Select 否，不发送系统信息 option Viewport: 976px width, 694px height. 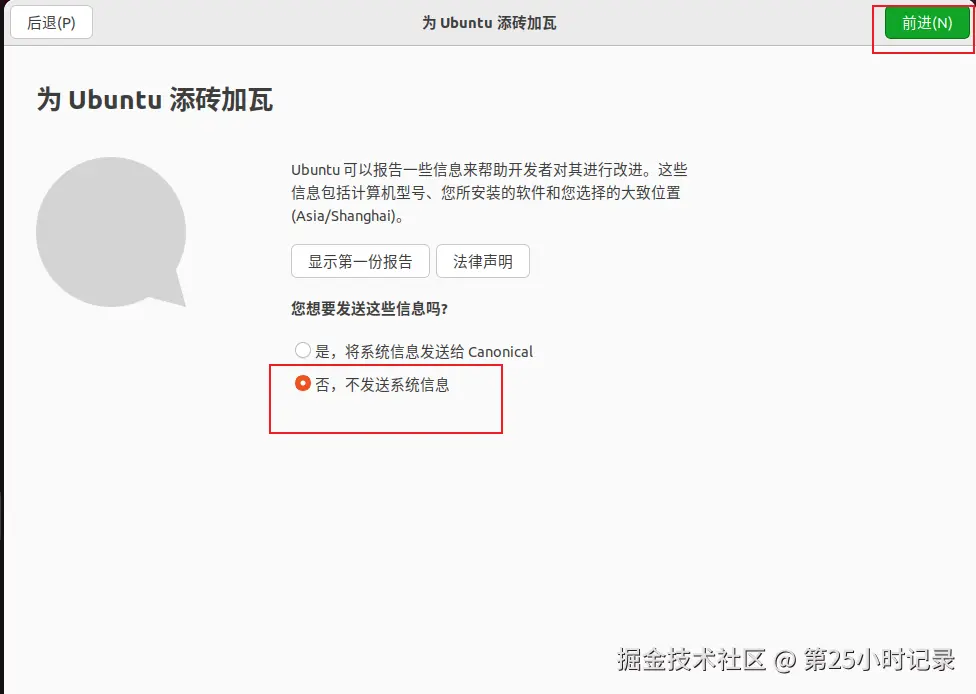point(372,384)
